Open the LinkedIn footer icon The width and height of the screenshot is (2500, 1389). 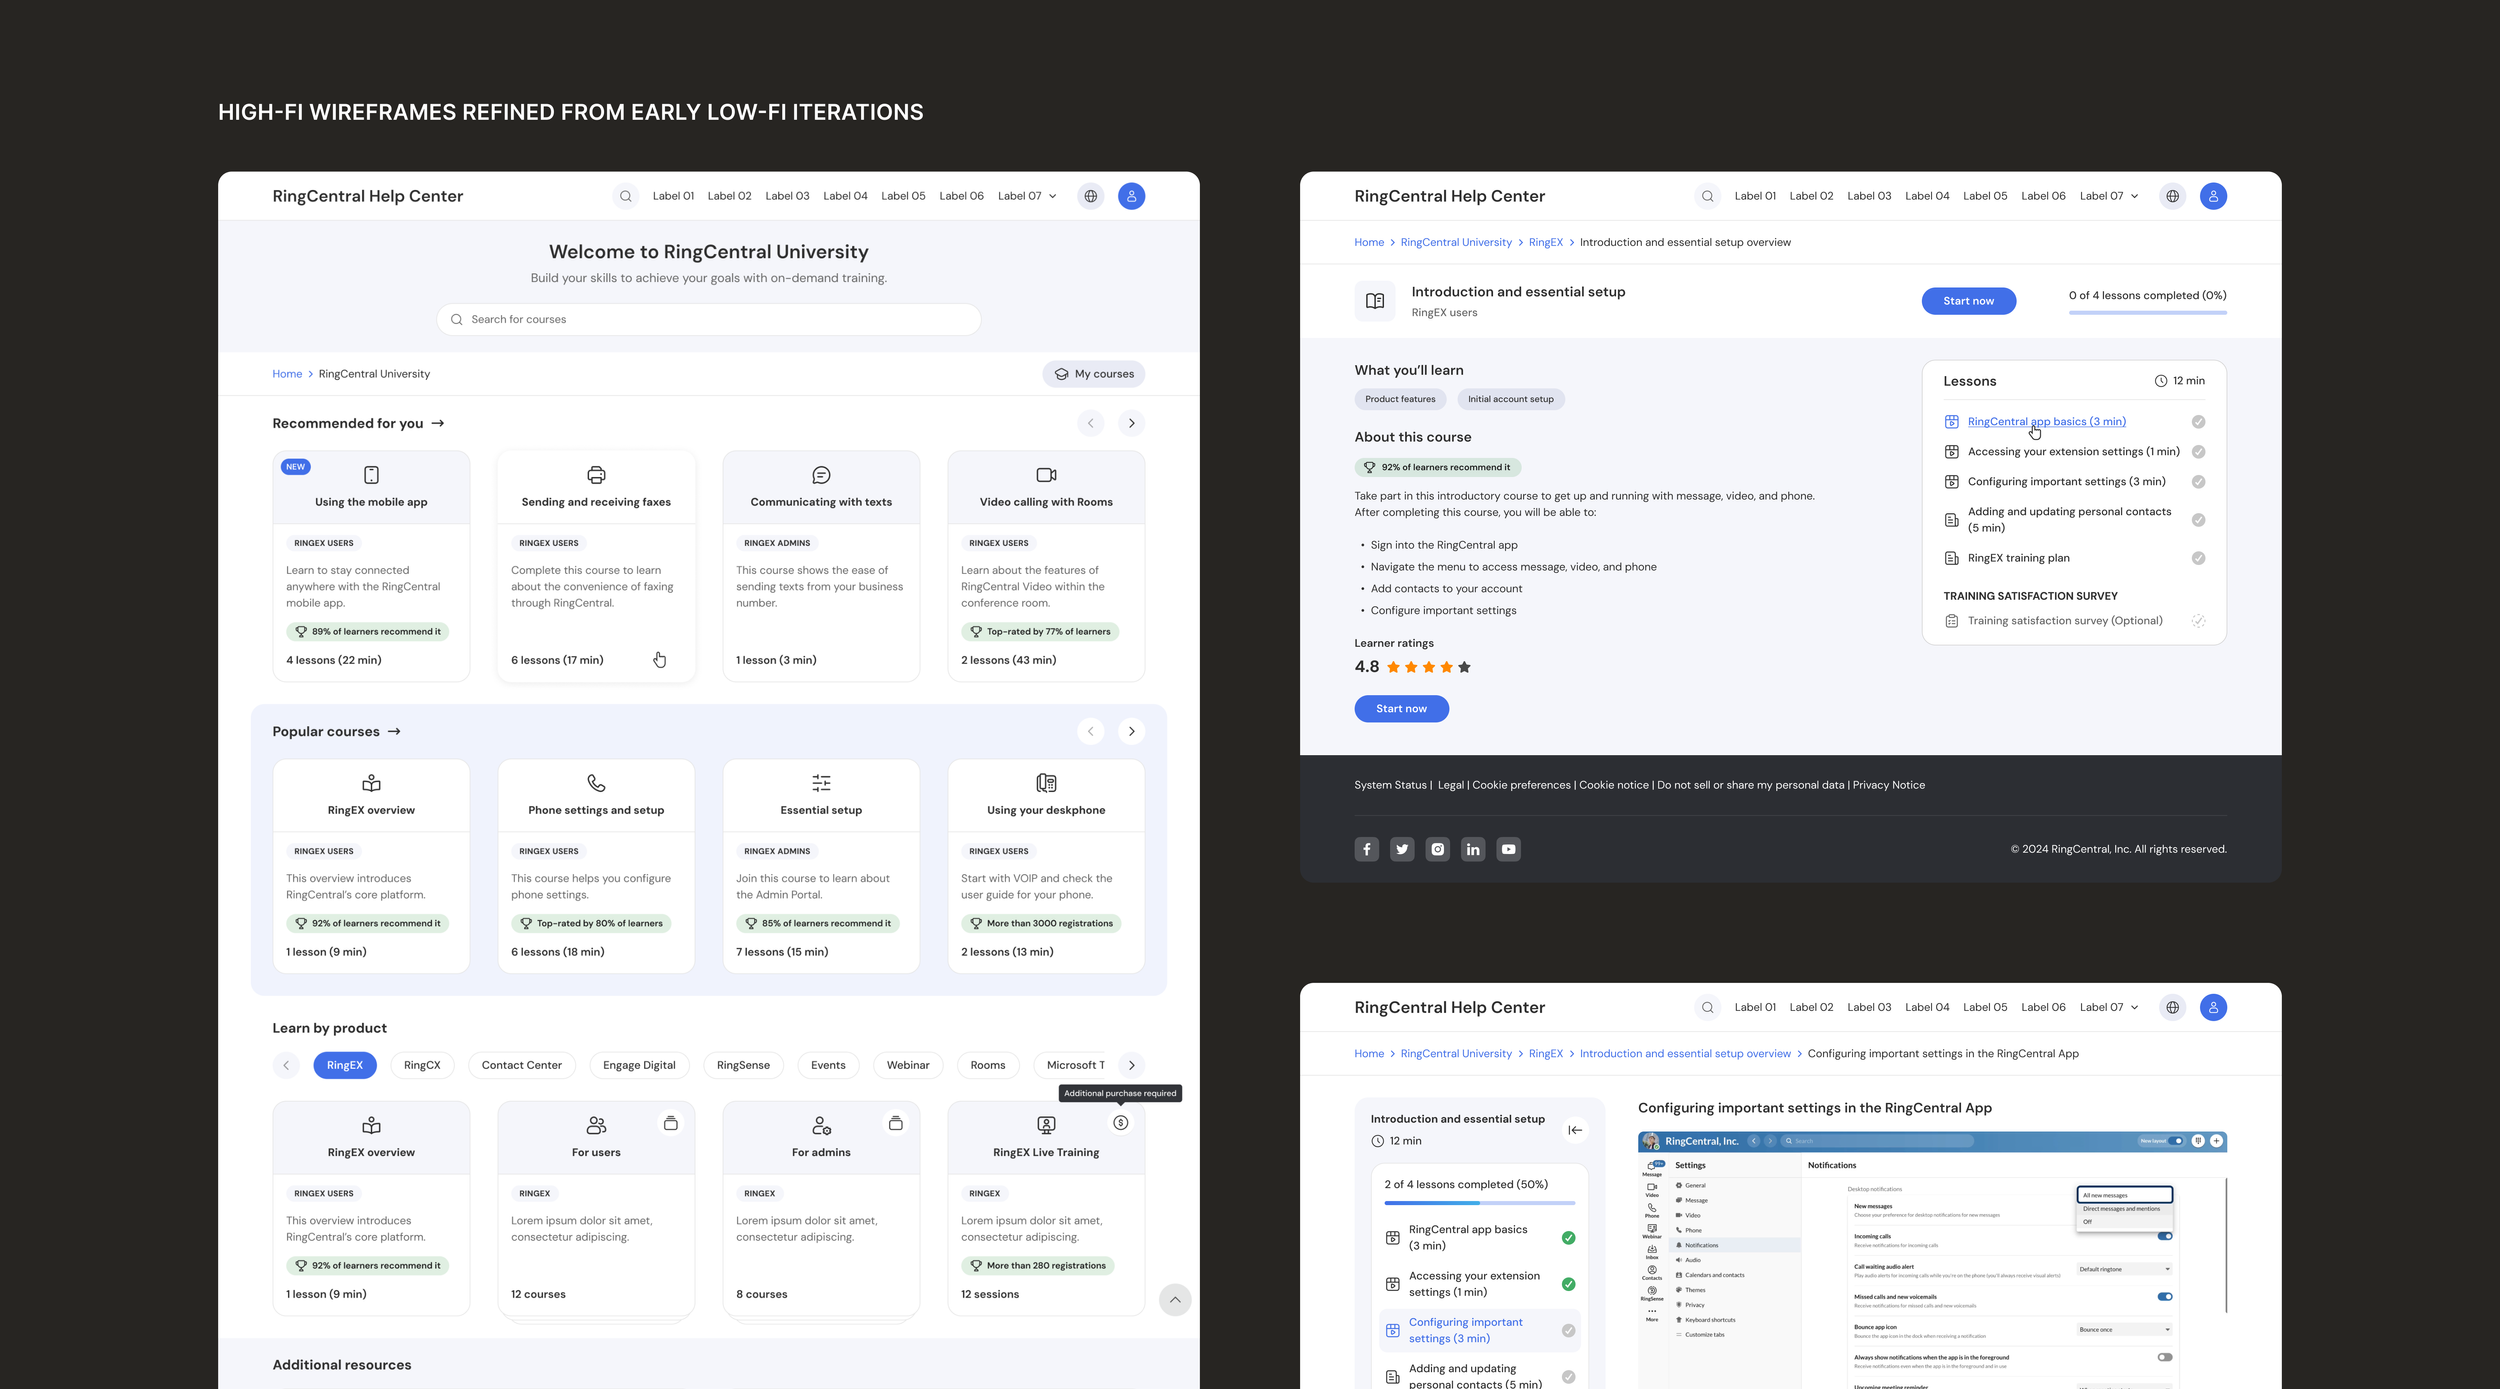(1472, 849)
